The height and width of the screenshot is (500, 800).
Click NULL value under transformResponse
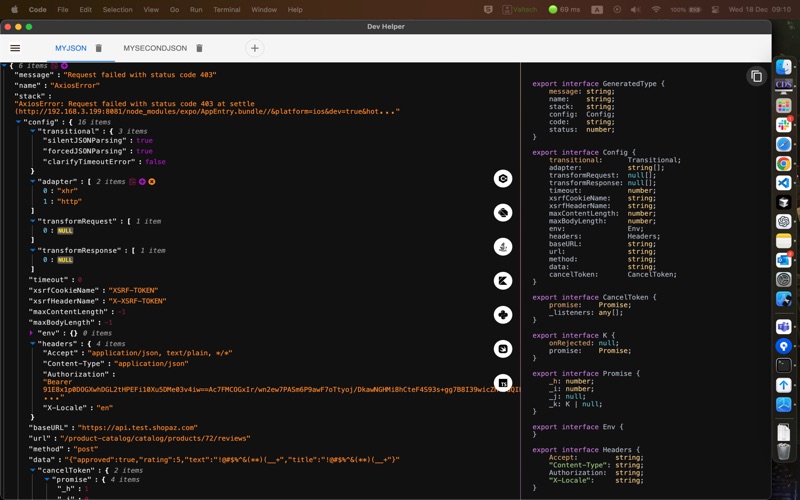tap(65, 260)
